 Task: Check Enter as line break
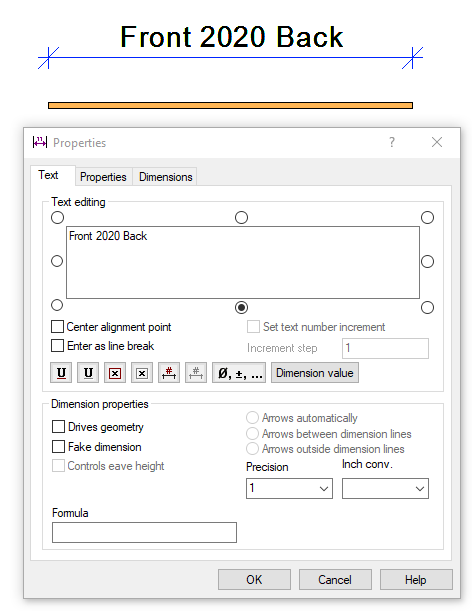[x=57, y=346]
